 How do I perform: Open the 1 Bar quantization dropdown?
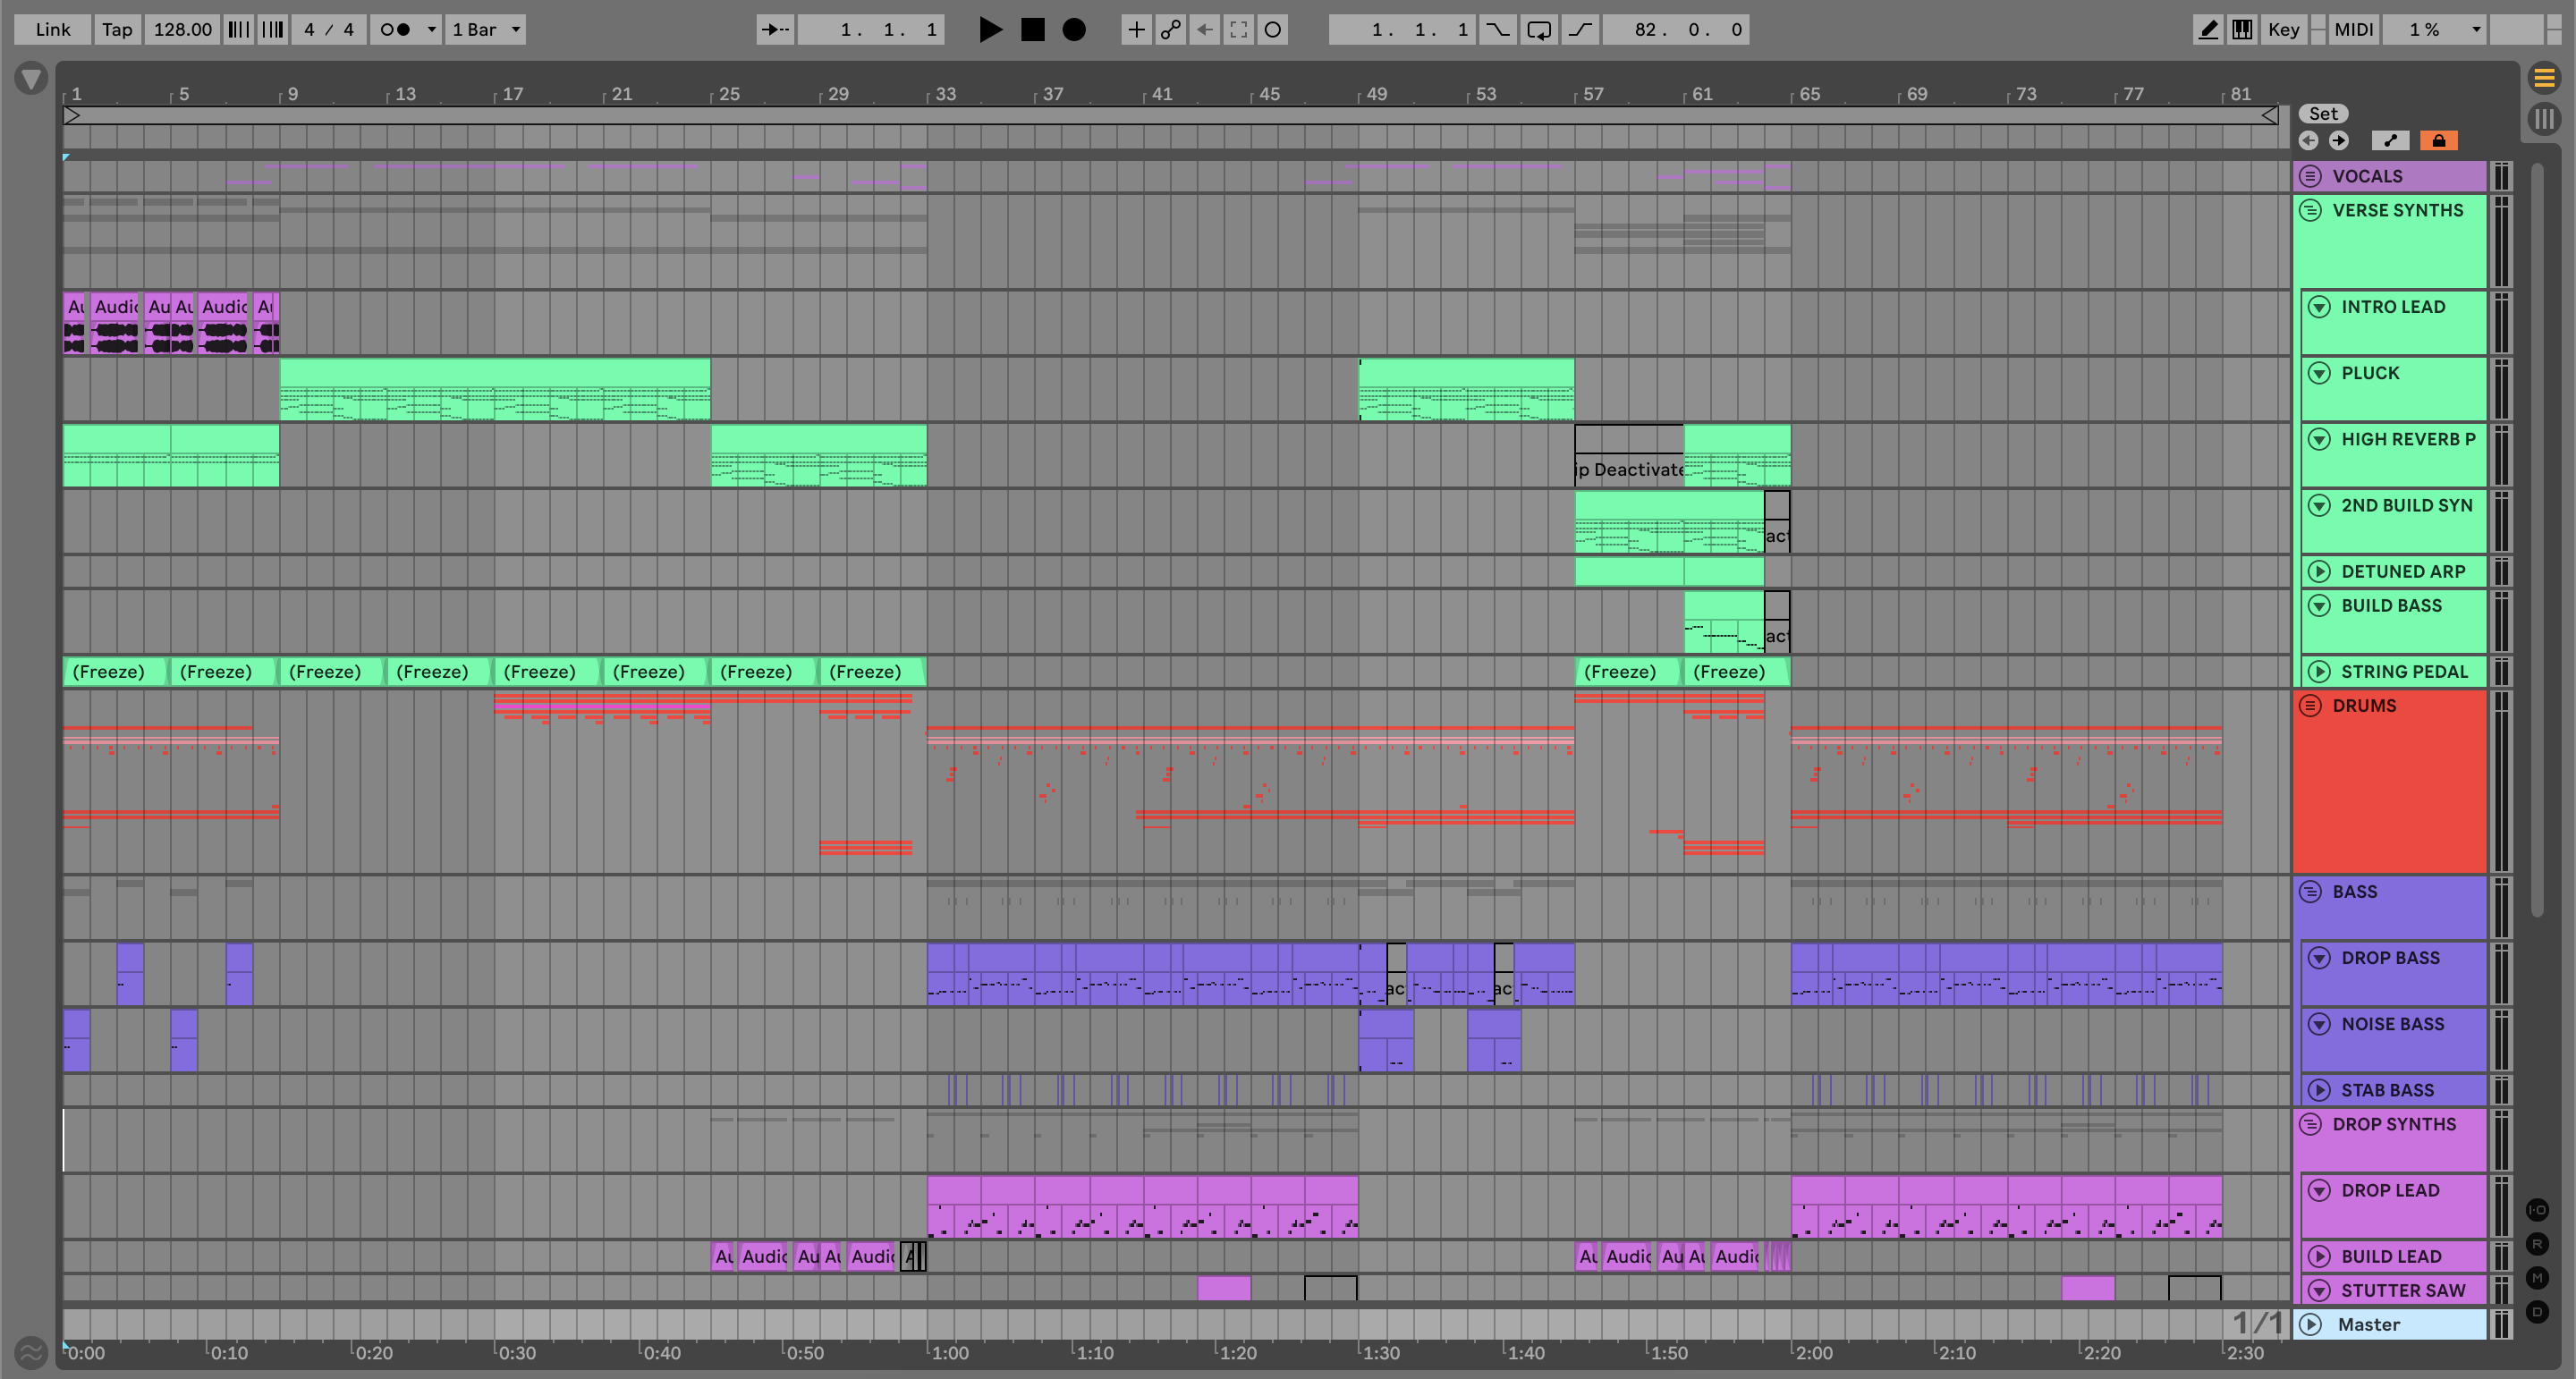click(x=486, y=30)
